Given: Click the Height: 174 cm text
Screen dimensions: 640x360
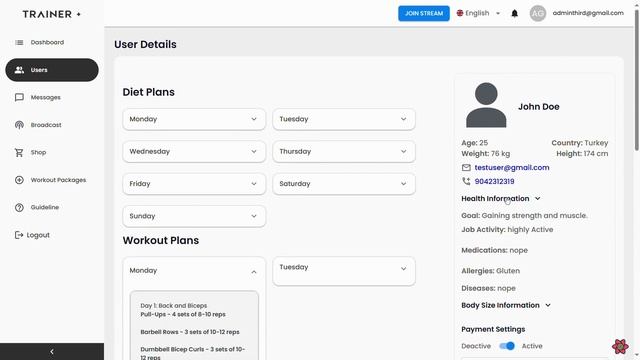Looking at the screenshot, I should pos(582,153).
